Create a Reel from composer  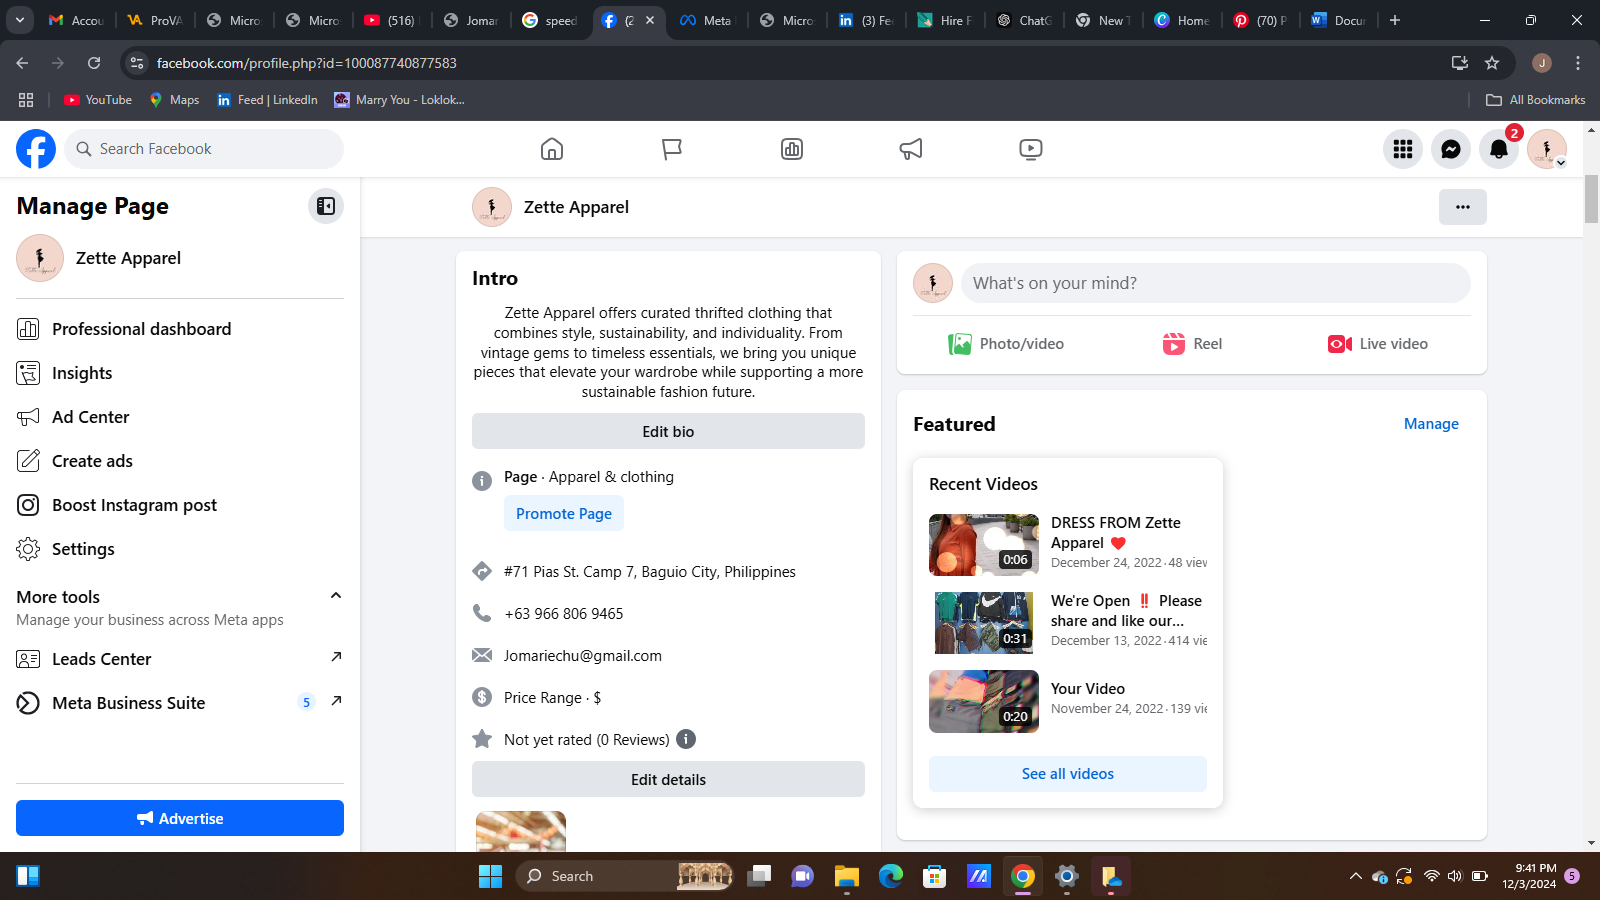(x=1192, y=344)
